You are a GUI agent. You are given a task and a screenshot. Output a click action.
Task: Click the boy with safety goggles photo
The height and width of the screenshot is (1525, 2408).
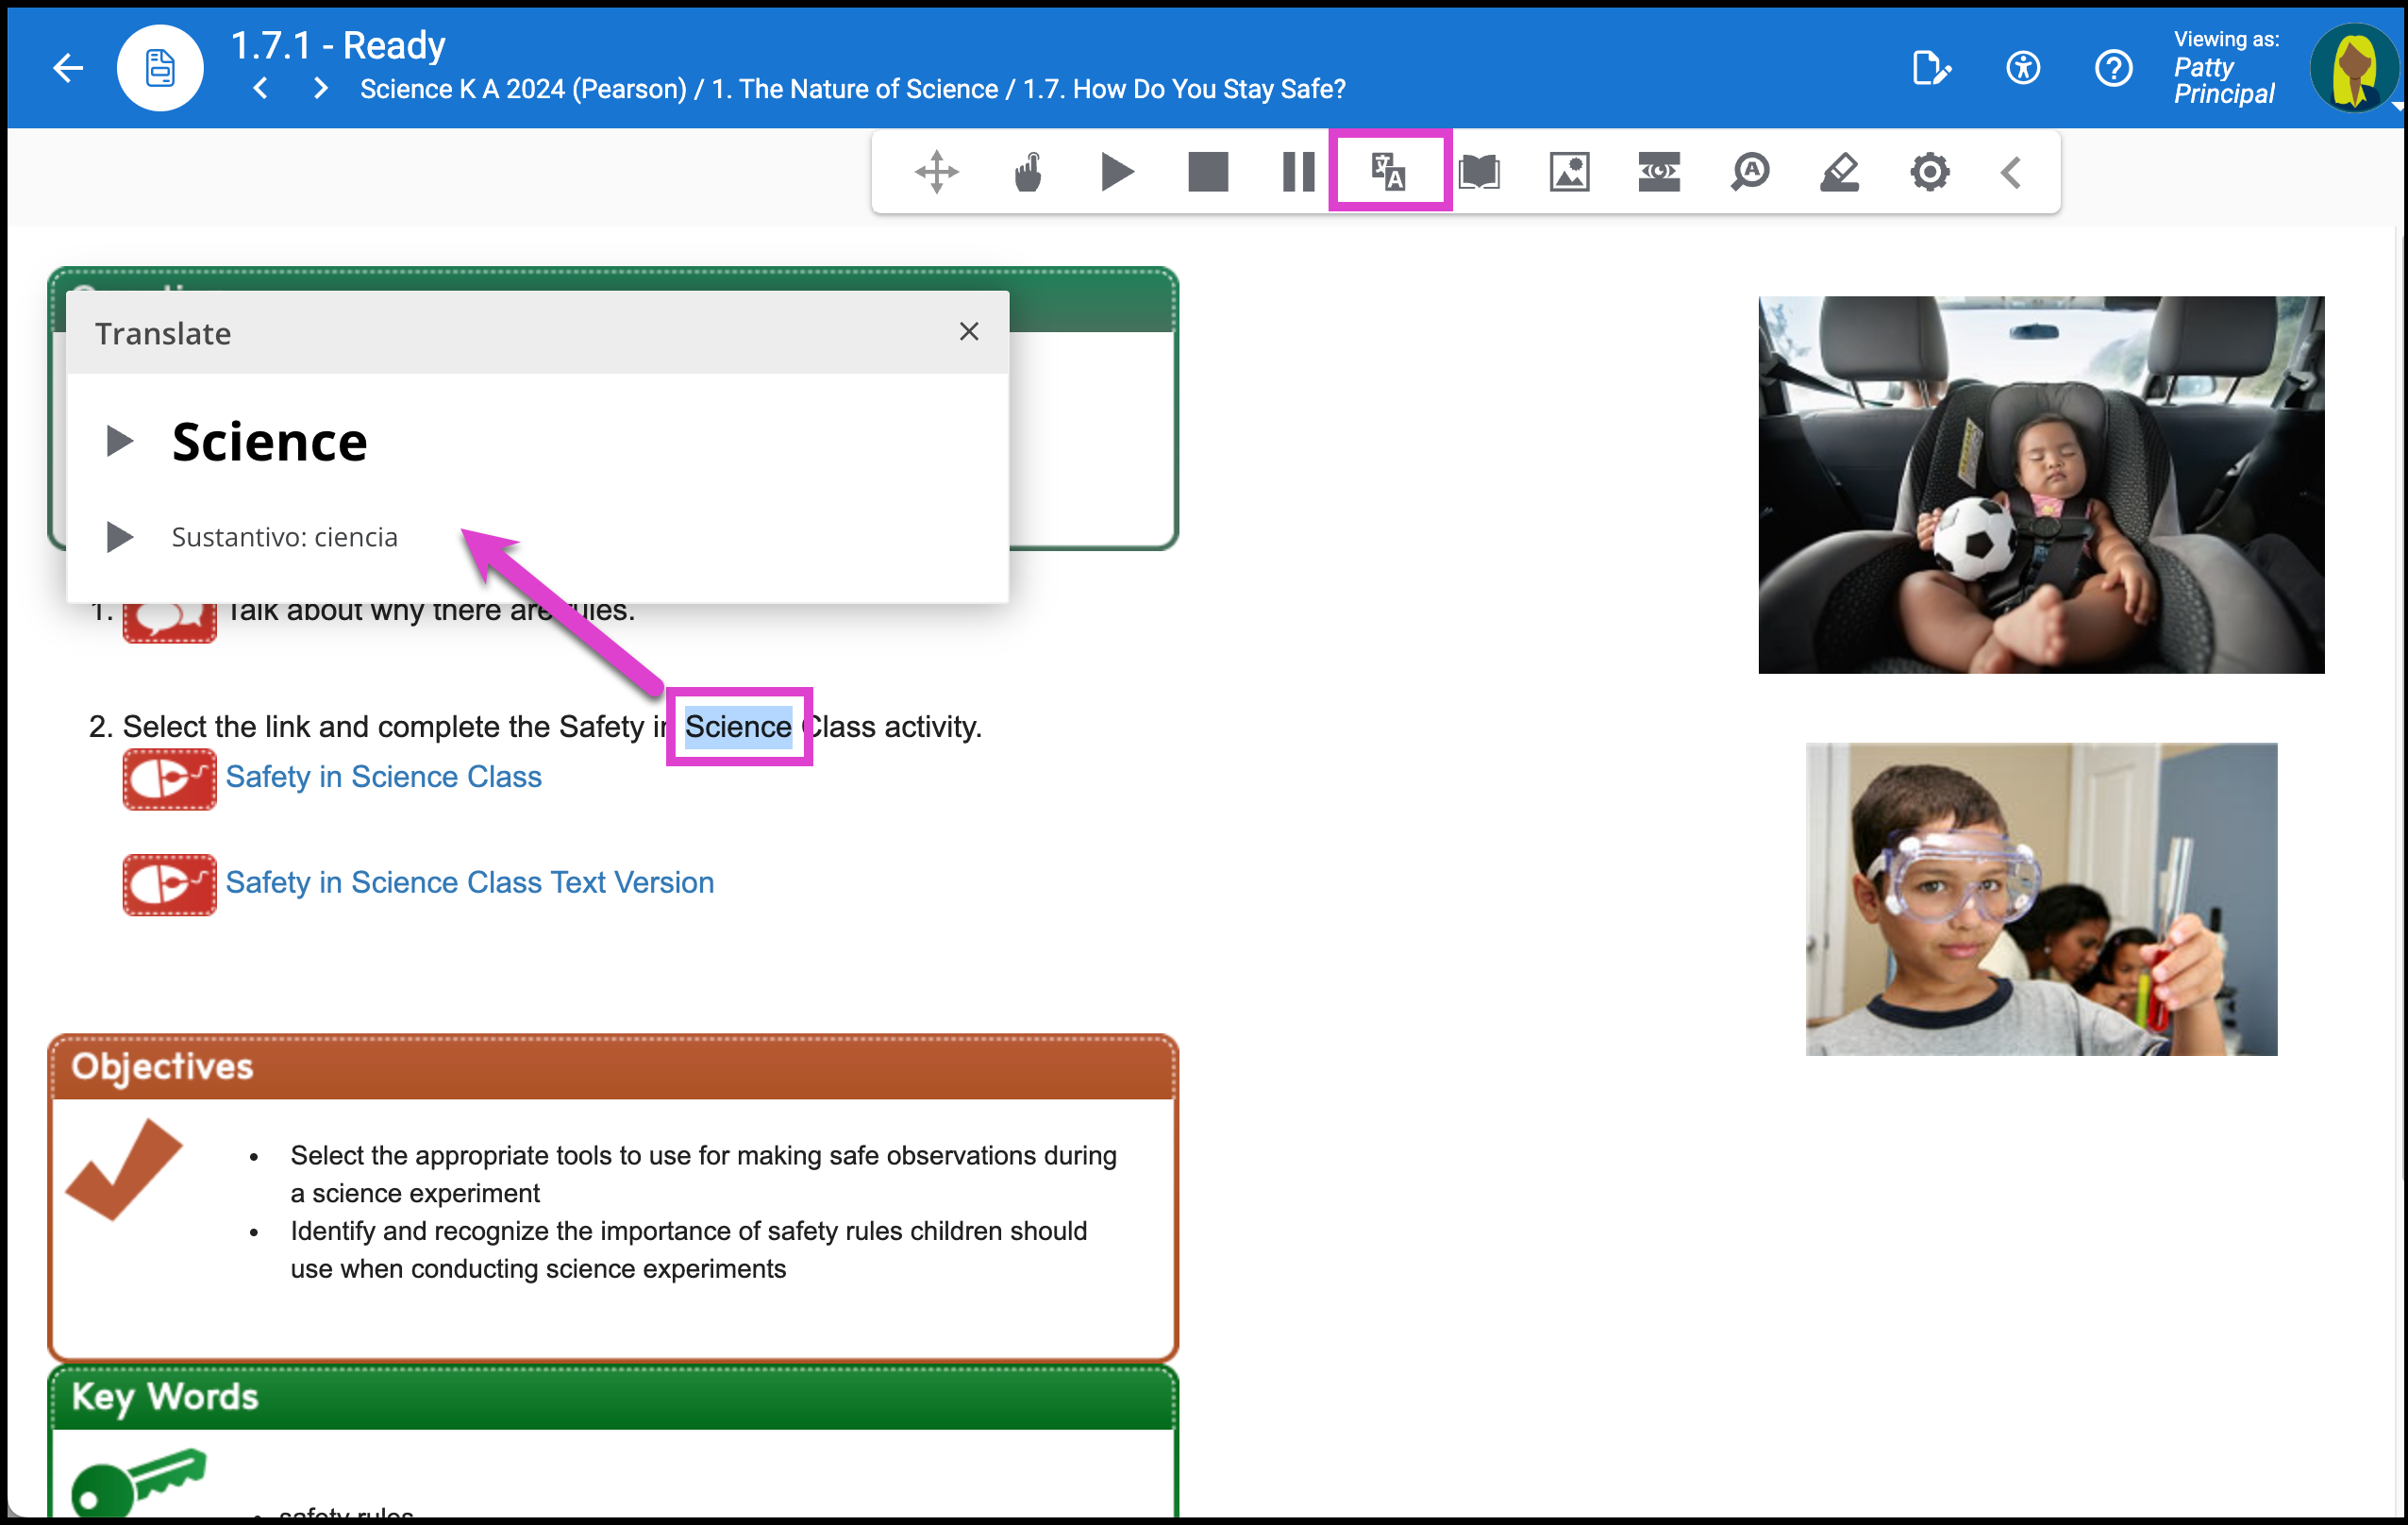click(x=2041, y=898)
